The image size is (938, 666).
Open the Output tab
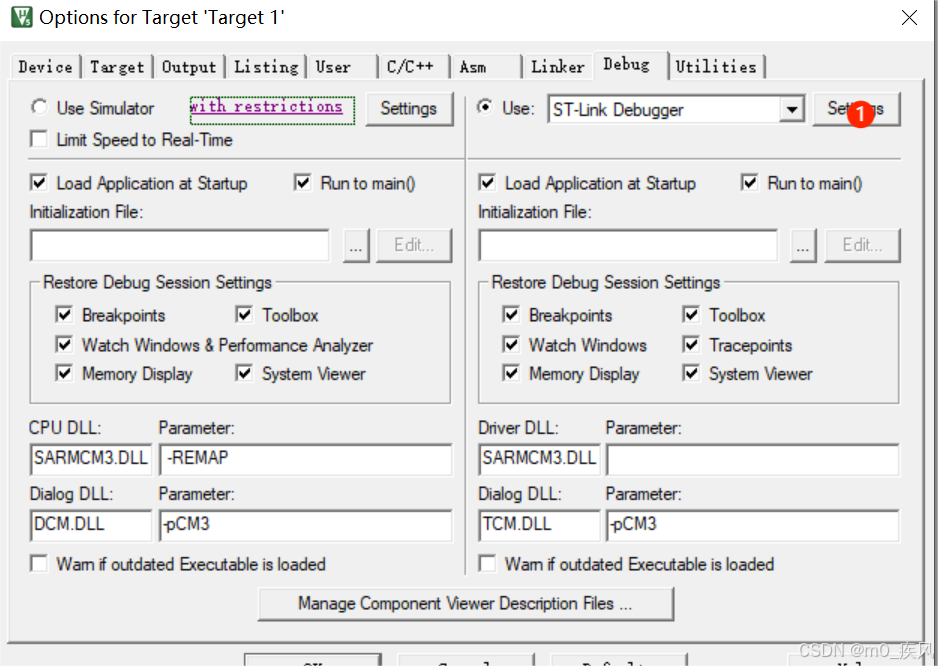pyautogui.click(x=188, y=67)
